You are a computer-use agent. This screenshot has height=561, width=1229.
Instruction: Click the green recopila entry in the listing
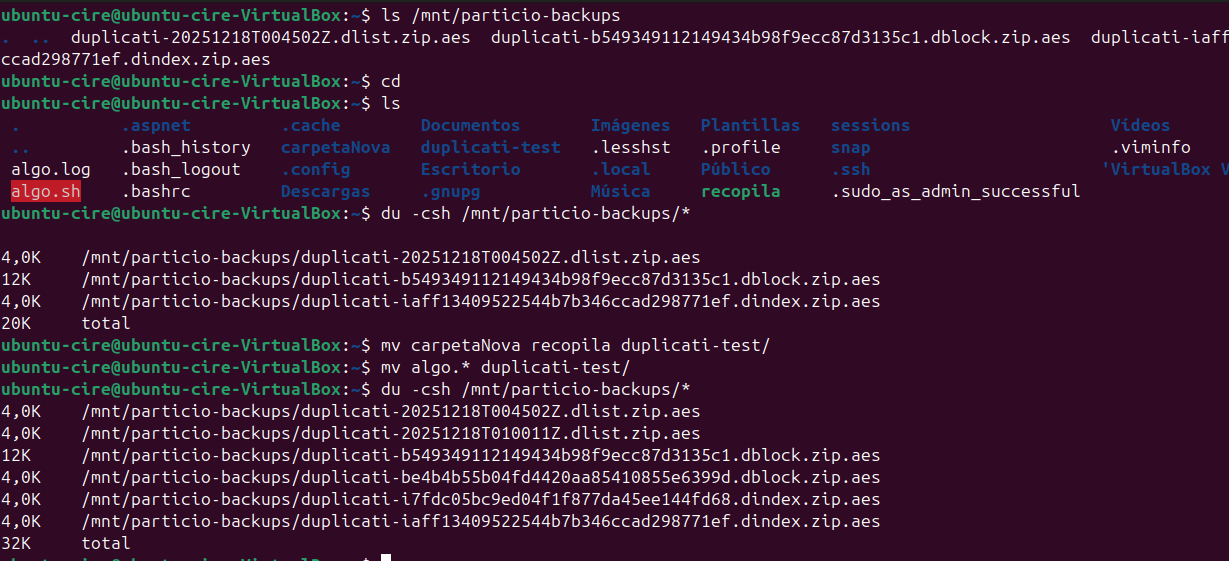click(740, 191)
